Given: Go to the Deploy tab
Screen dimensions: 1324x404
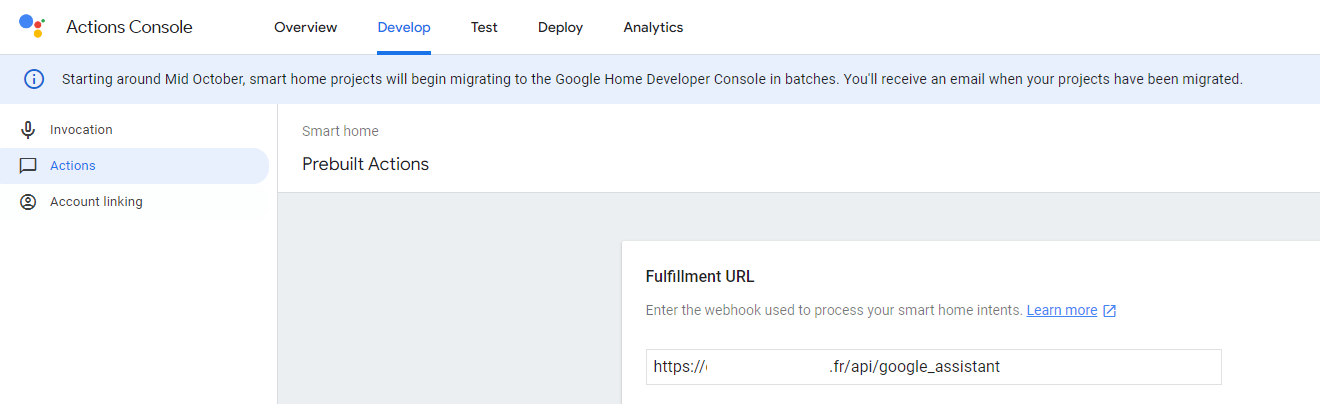Looking at the screenshot, I should (x=560, y=28).
